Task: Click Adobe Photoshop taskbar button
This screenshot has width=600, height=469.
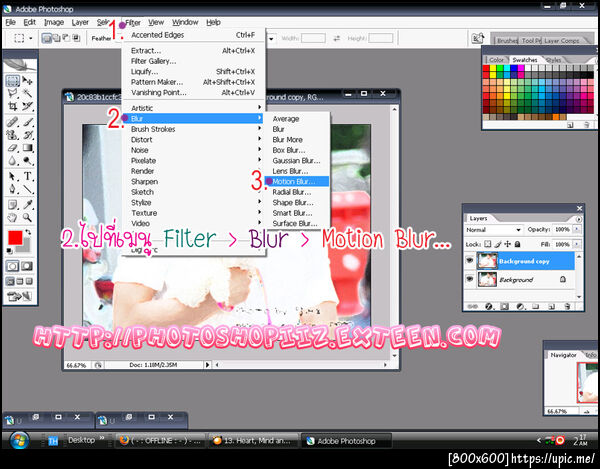Action: click(346, 441)
